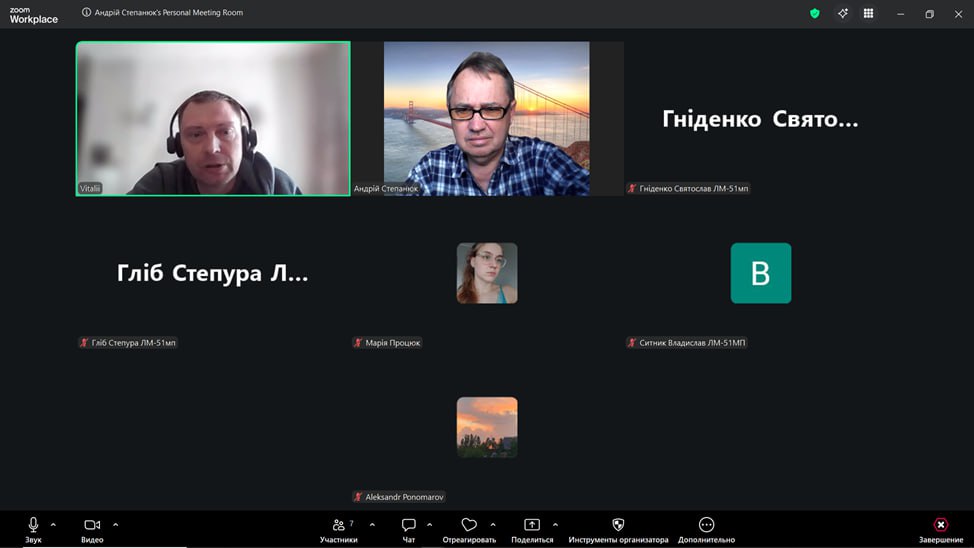Open Инструменты организатора host tools
This screenshot has height=548, width=974.
pyautogui.click(x=618, y=529)
